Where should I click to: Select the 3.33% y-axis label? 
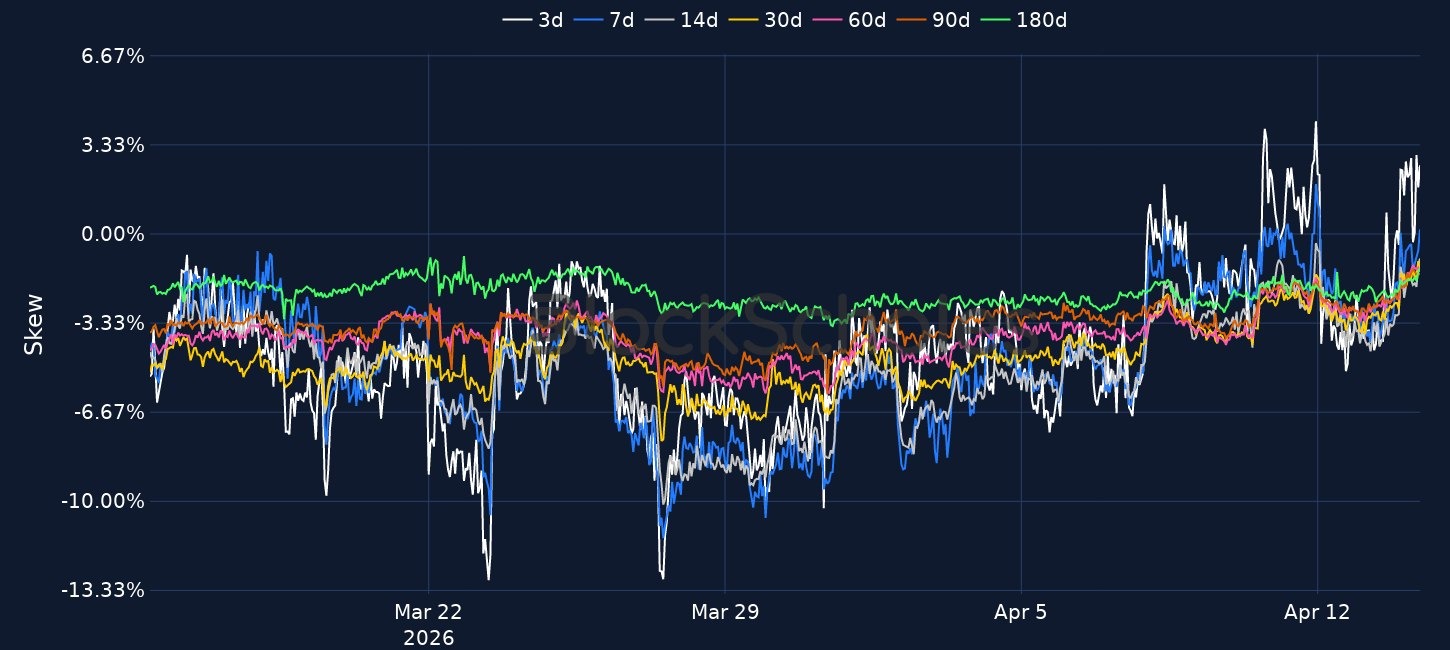point(113,146)
